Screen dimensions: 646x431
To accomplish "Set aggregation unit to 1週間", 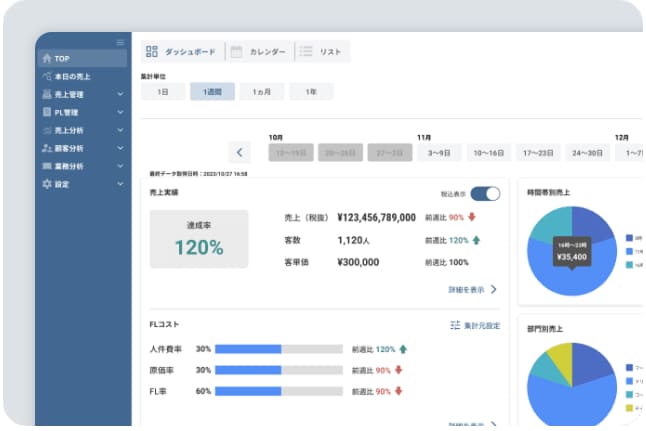I will 212,91.
